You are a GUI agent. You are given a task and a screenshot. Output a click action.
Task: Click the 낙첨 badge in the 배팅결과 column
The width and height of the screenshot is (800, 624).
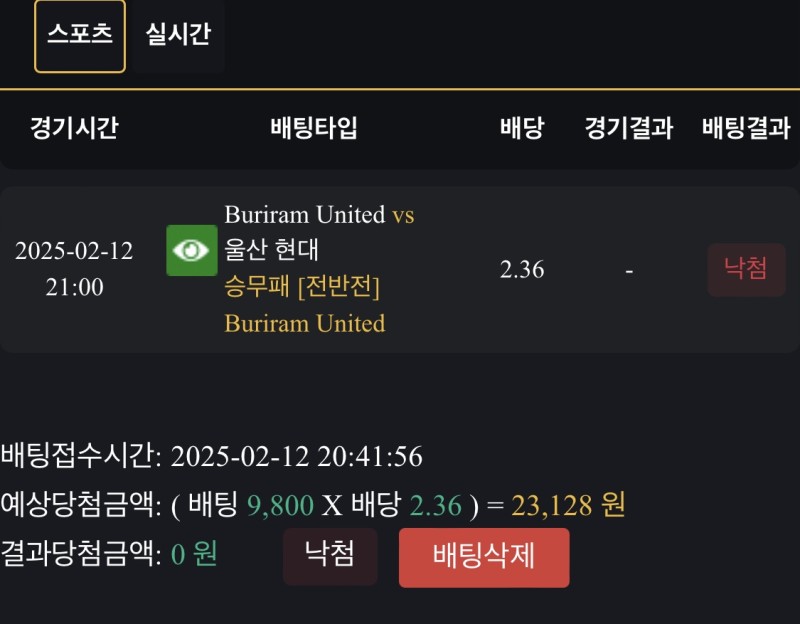pyautogui.click(x=746, y=270)
